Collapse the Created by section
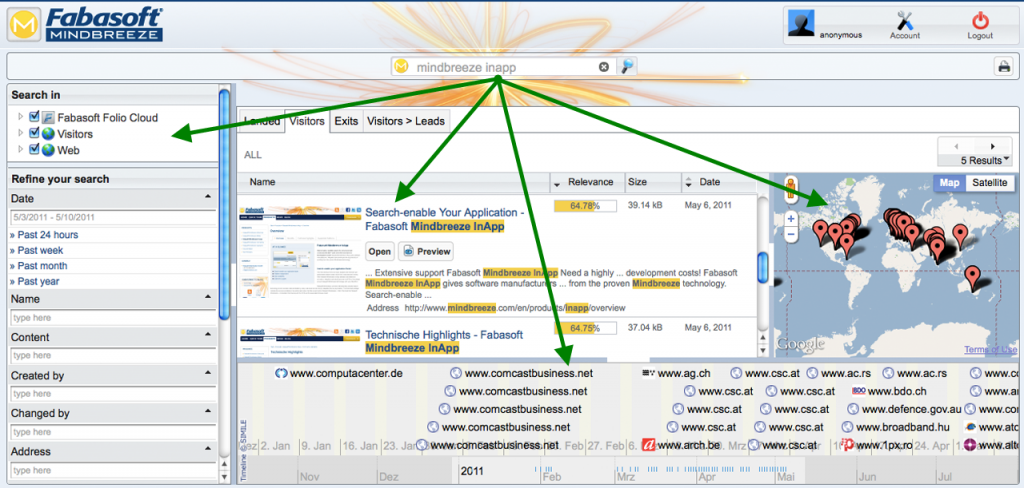This screenshot has width=1024, height=488. point(208,374)
